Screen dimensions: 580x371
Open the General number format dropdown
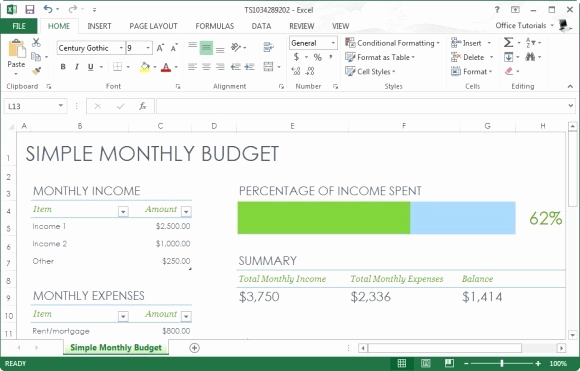333,43
